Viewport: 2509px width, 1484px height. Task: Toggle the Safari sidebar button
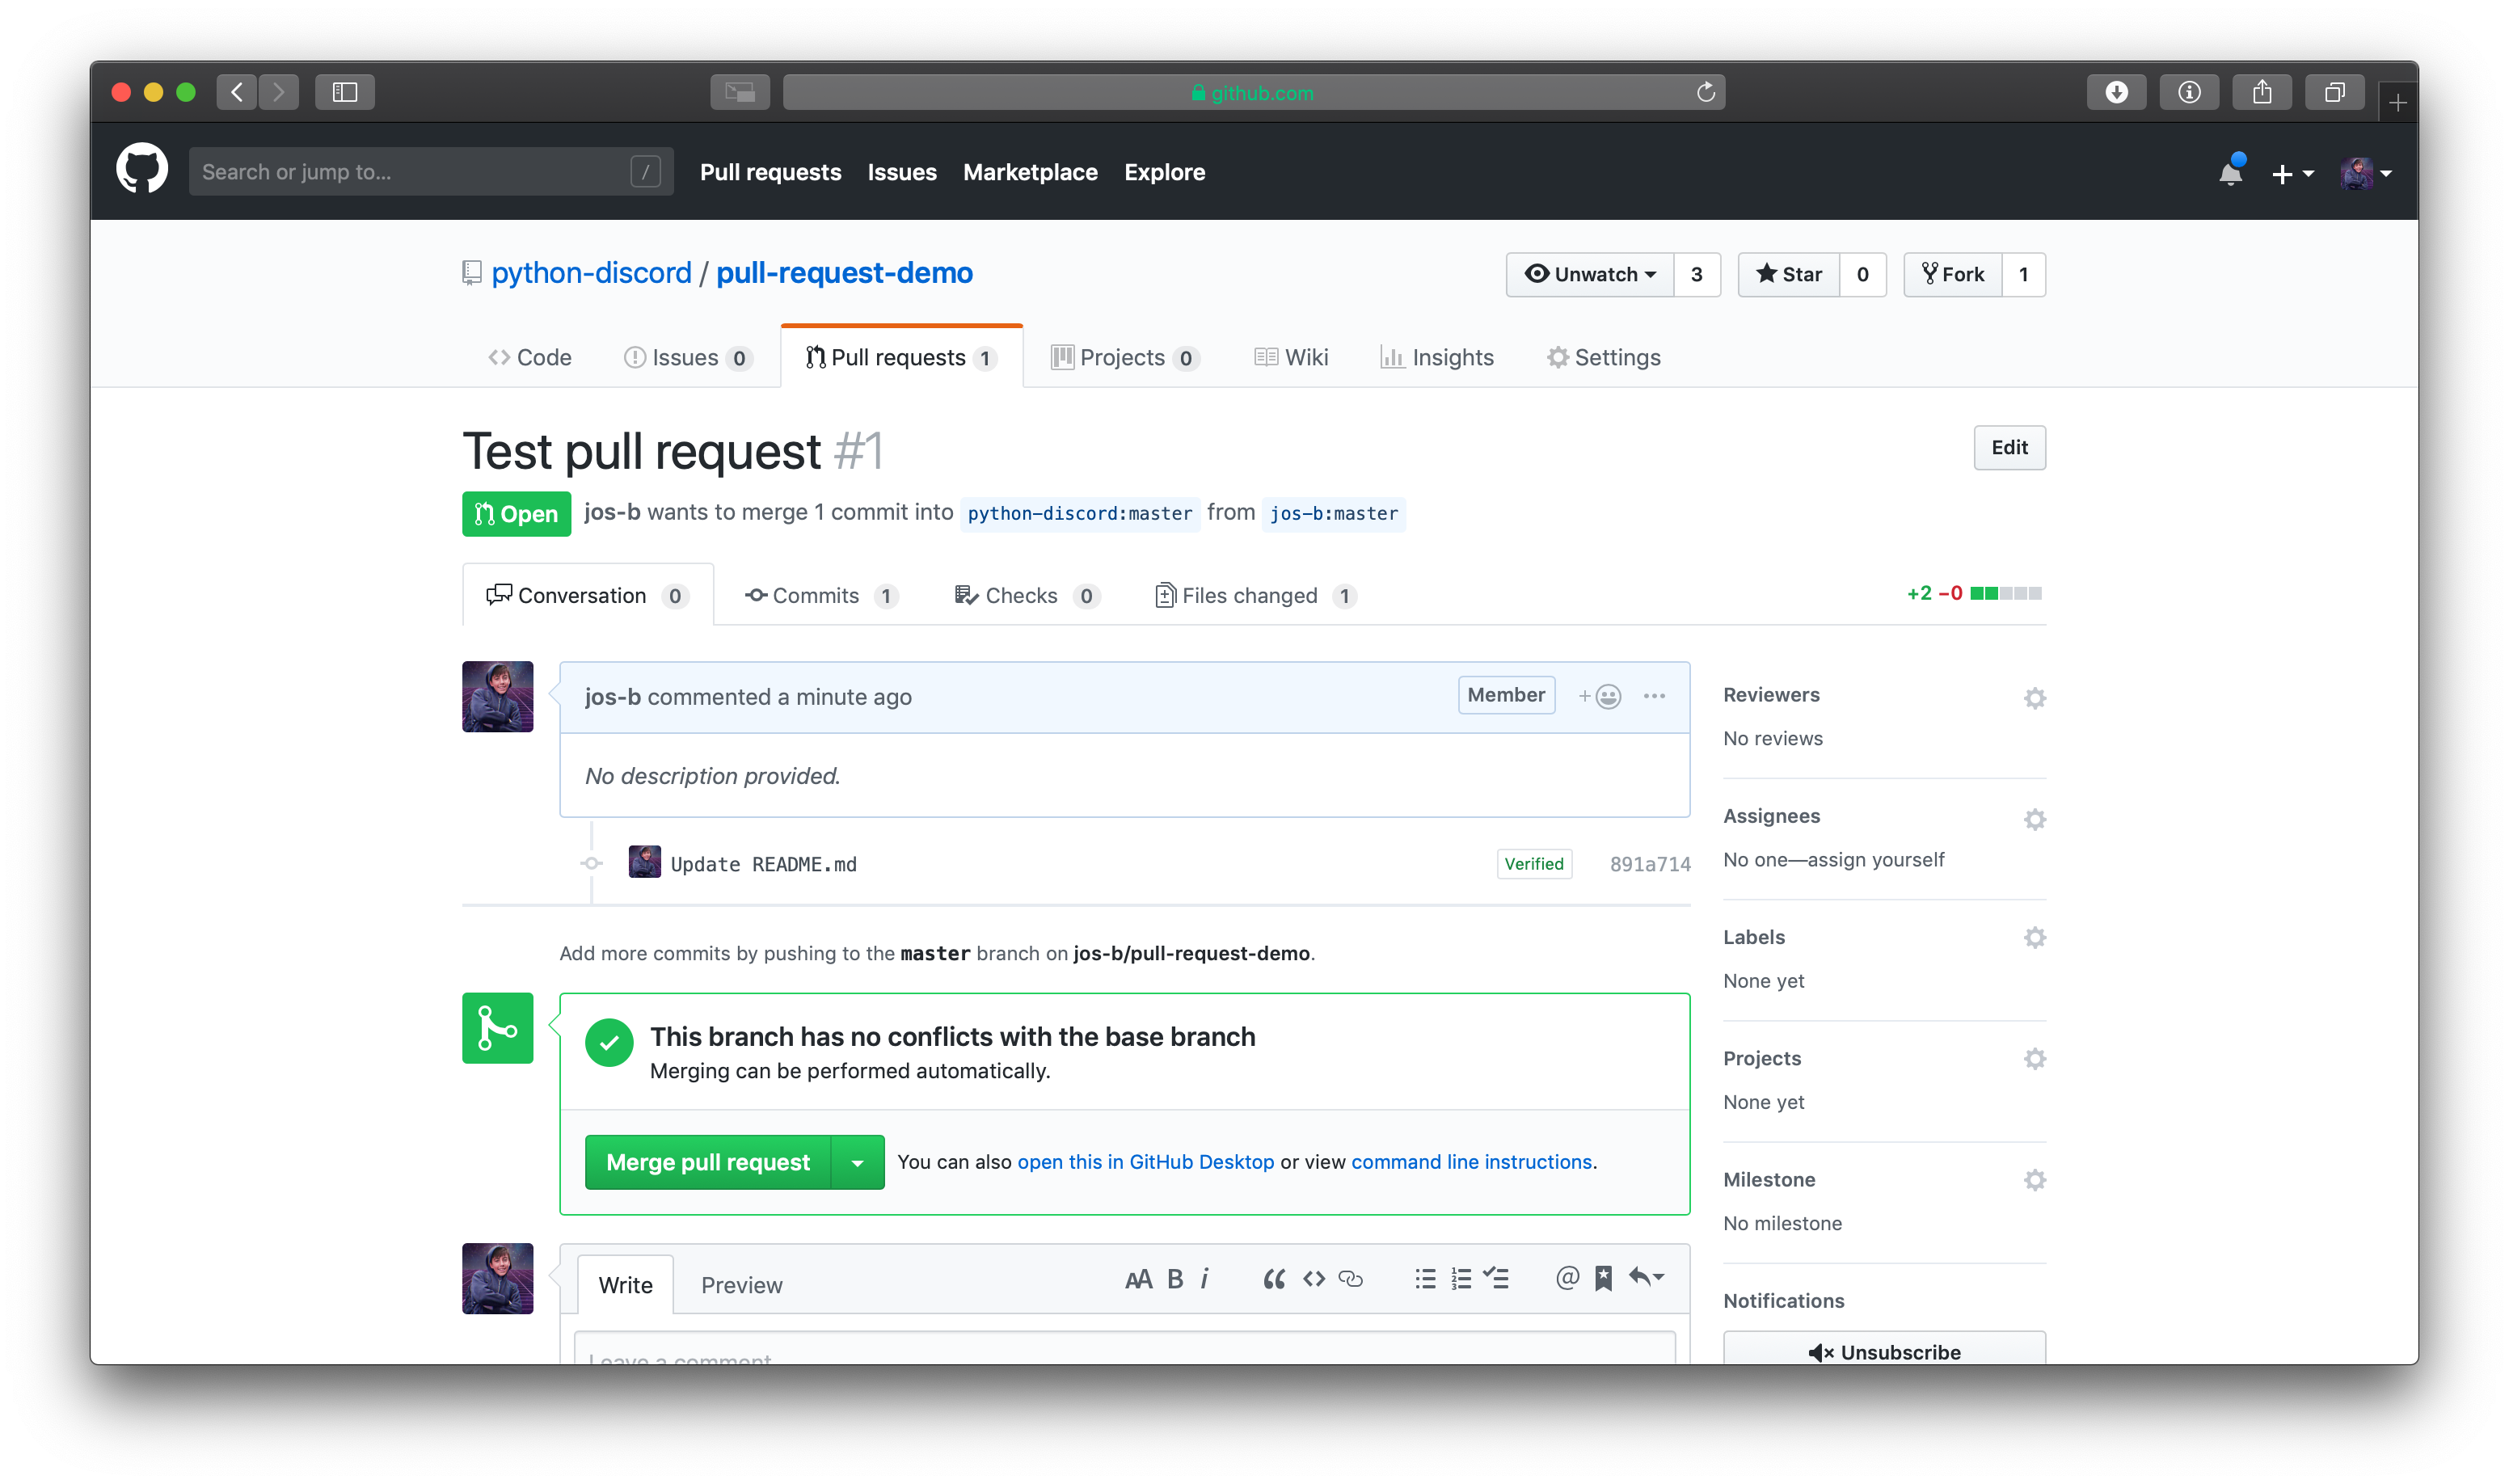[x=344, y=92]
